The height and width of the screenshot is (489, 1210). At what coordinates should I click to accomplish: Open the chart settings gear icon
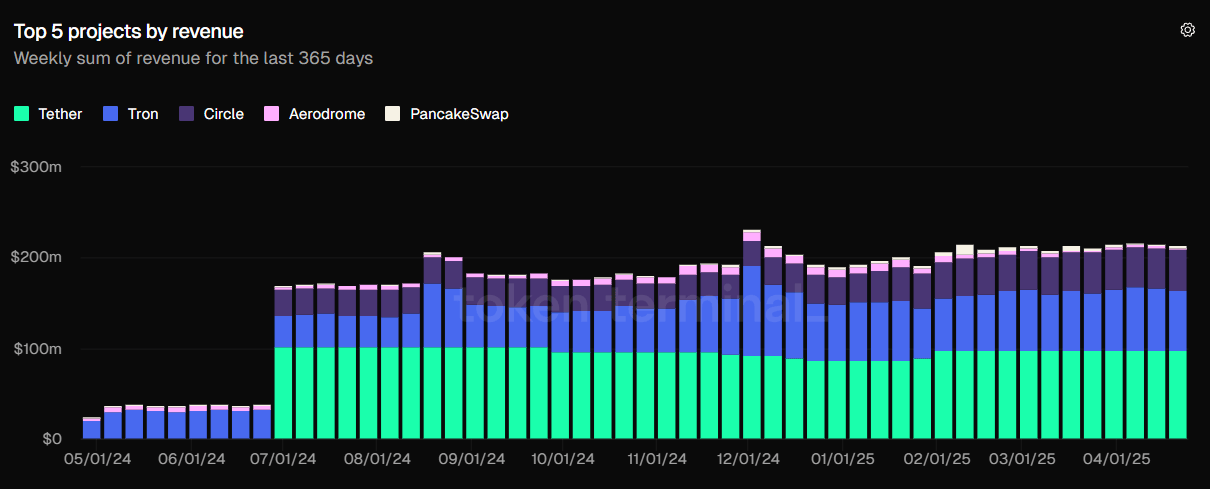(1187, 30)
